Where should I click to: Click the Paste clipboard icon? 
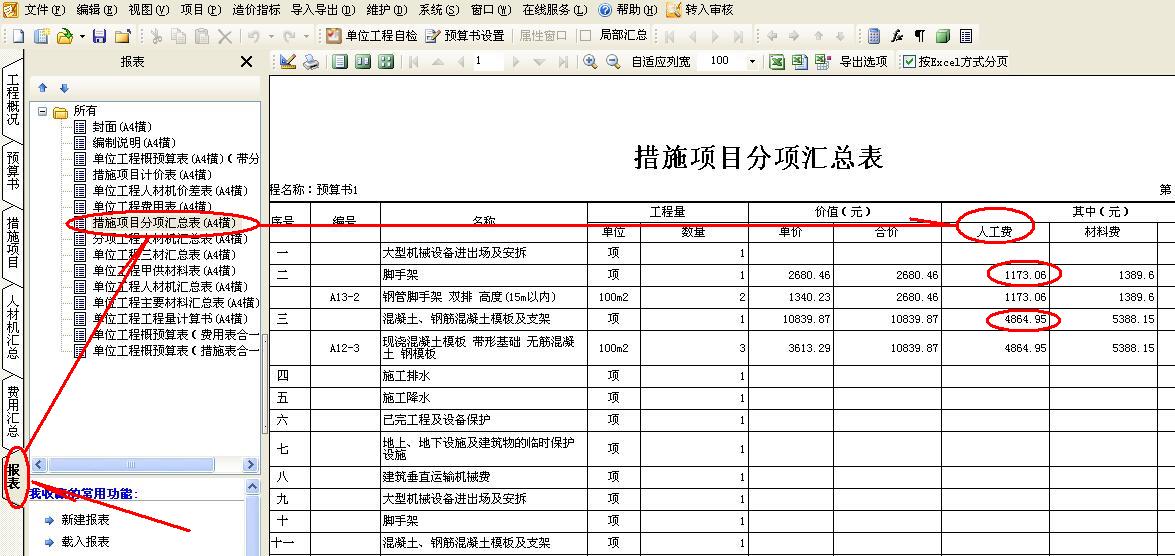[201, 36]
